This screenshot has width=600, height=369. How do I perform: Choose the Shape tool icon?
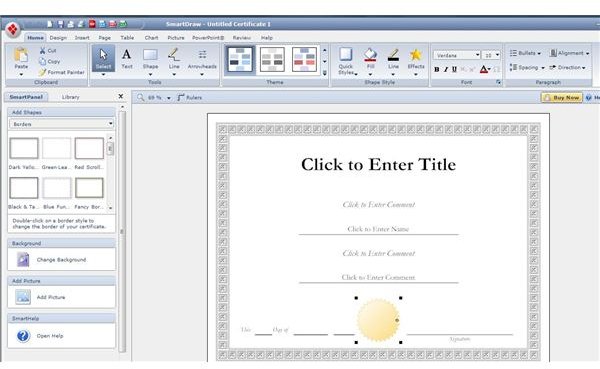coord(150,58)
